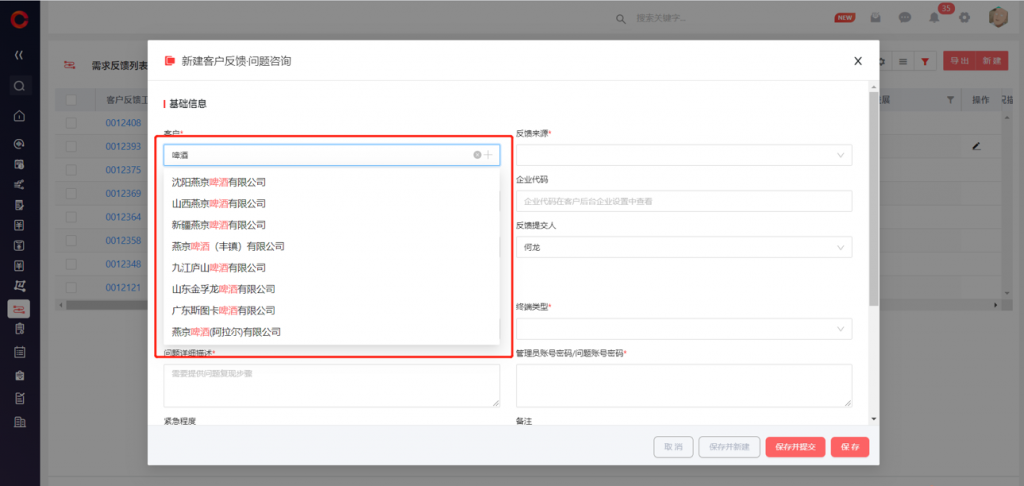This screenshot has width=1024, height=486.
Task: Open the notification bell with badge
Action: pyautogui.click(x=934, y=17)
